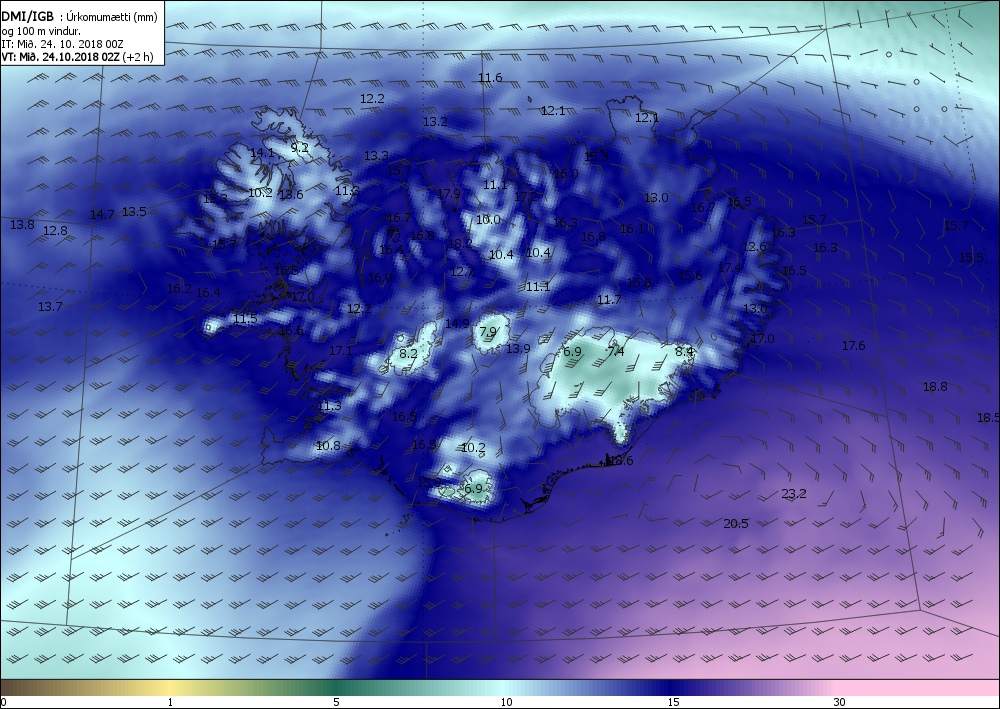Click the 18.2 value on the map
Viewport: 1000px width, 709px height.
pyautogui.click(x=460, y=244)
